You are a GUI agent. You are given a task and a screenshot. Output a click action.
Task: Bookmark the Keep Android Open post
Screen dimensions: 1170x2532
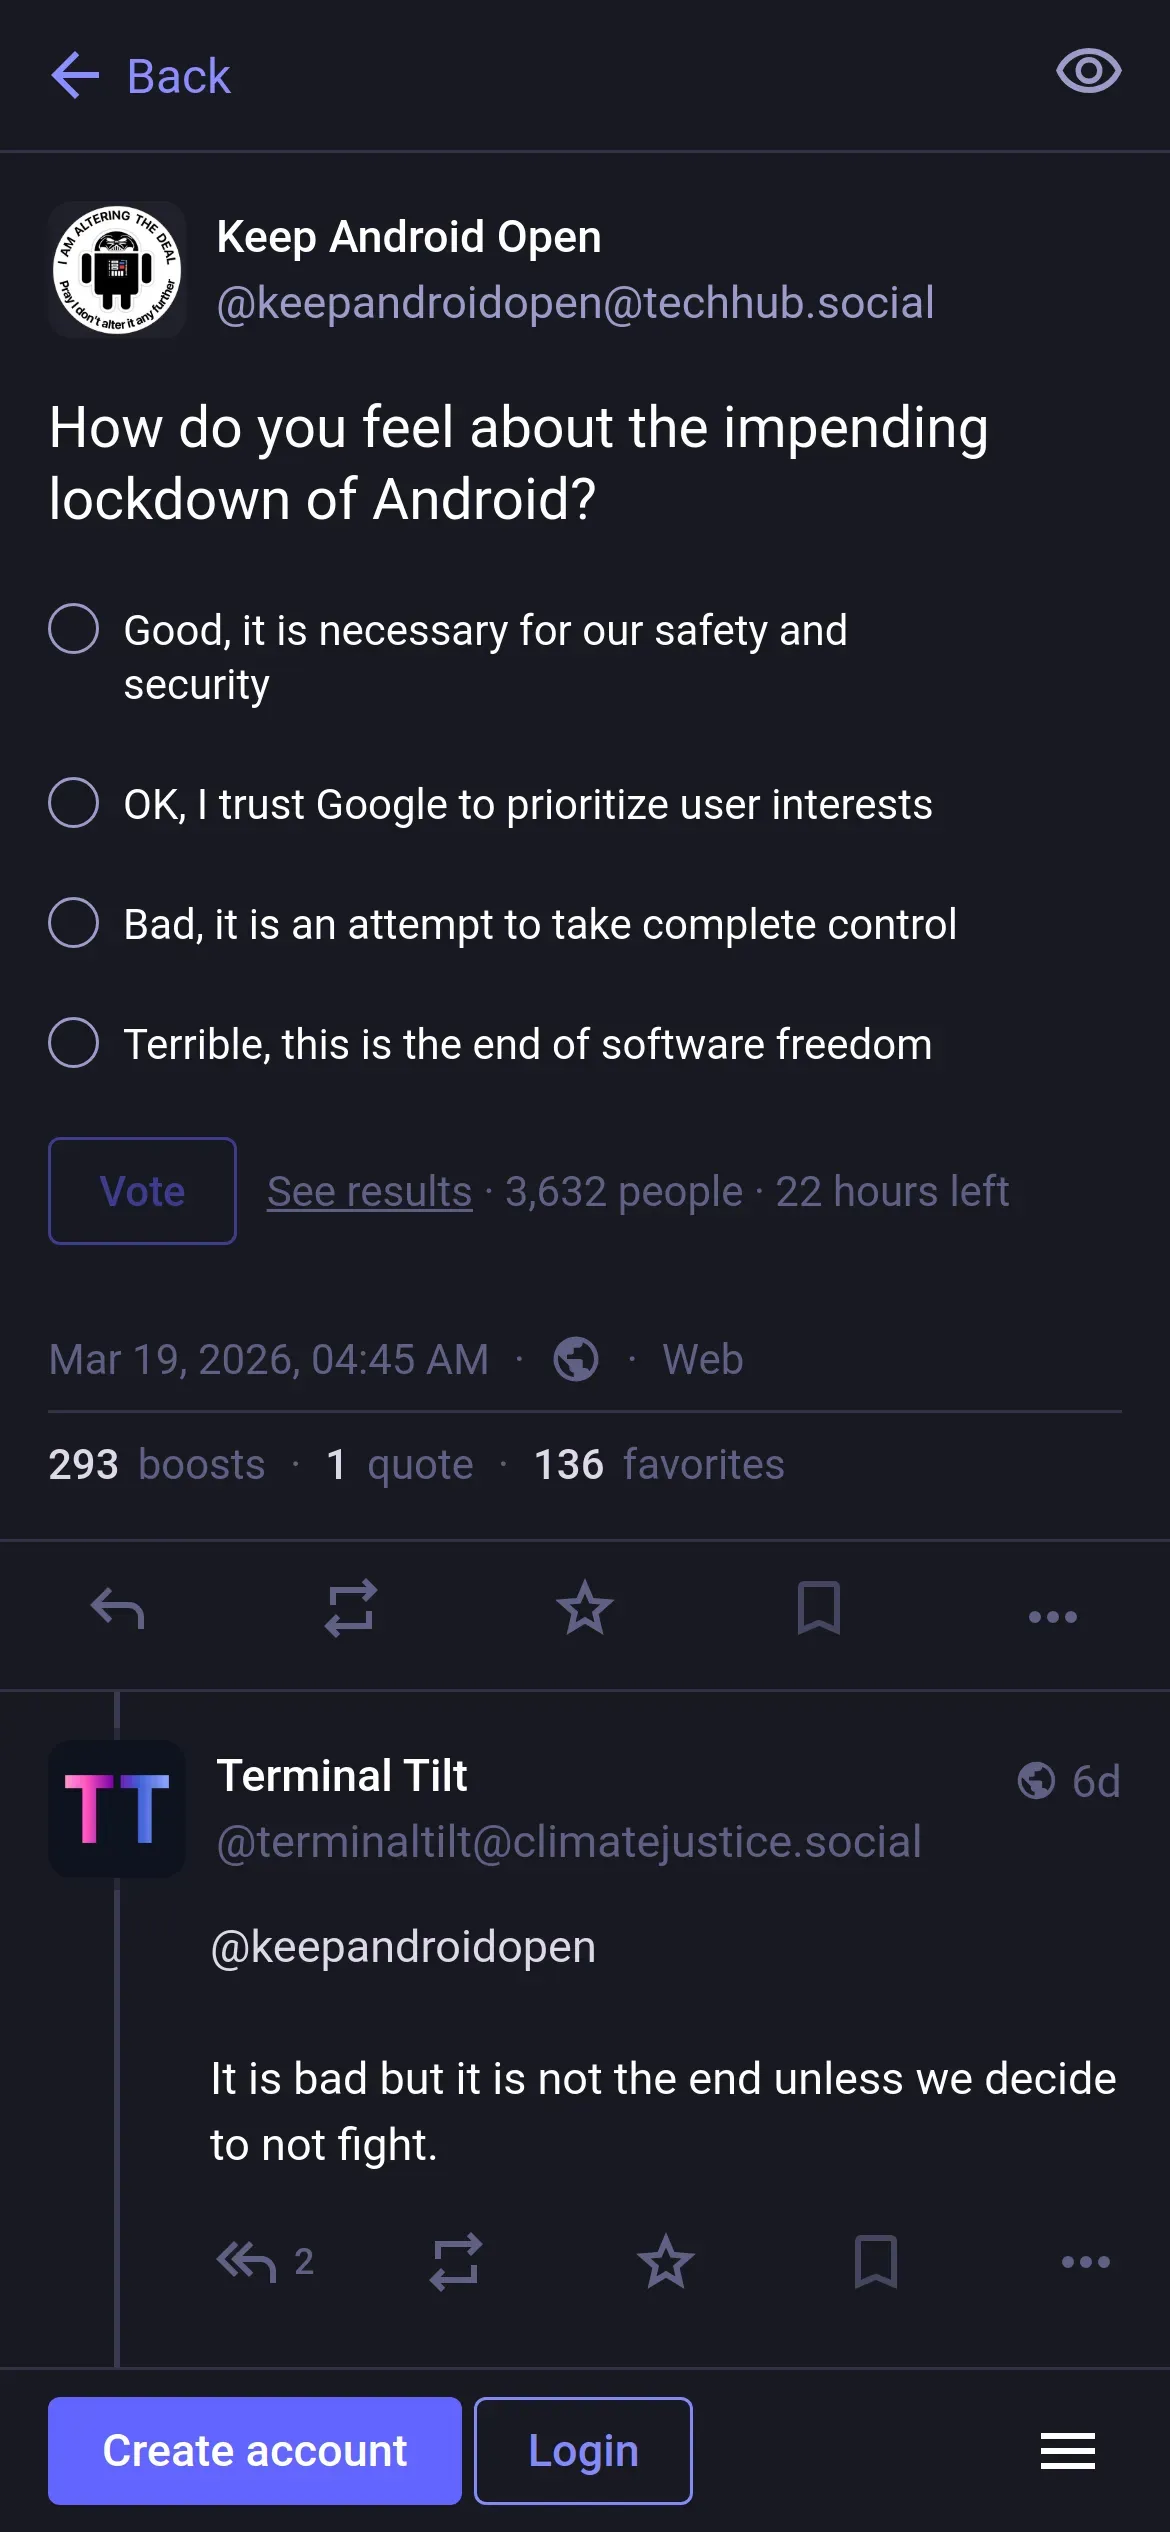pos(818,1609)
